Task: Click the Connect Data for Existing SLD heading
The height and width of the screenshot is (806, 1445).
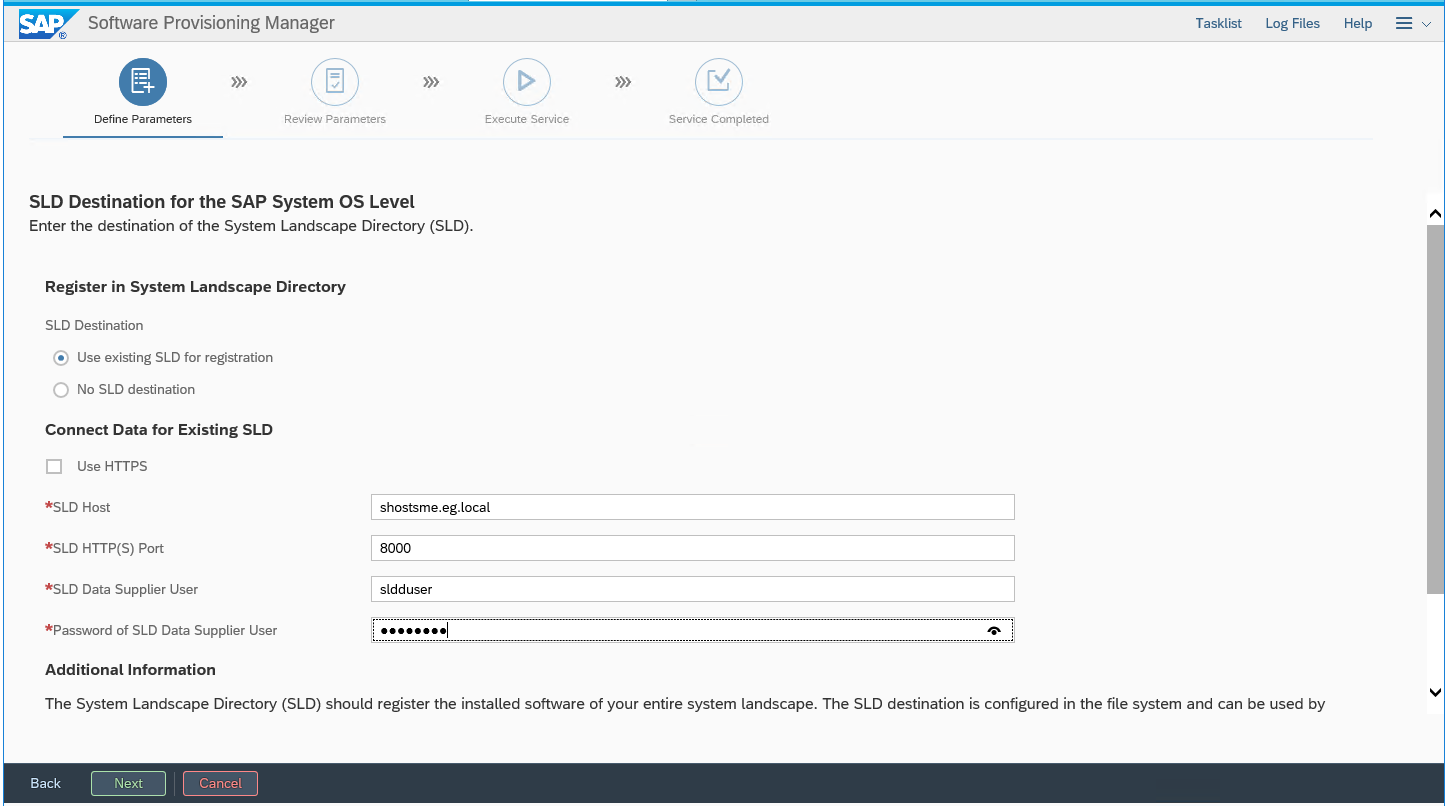Action: 159,430
